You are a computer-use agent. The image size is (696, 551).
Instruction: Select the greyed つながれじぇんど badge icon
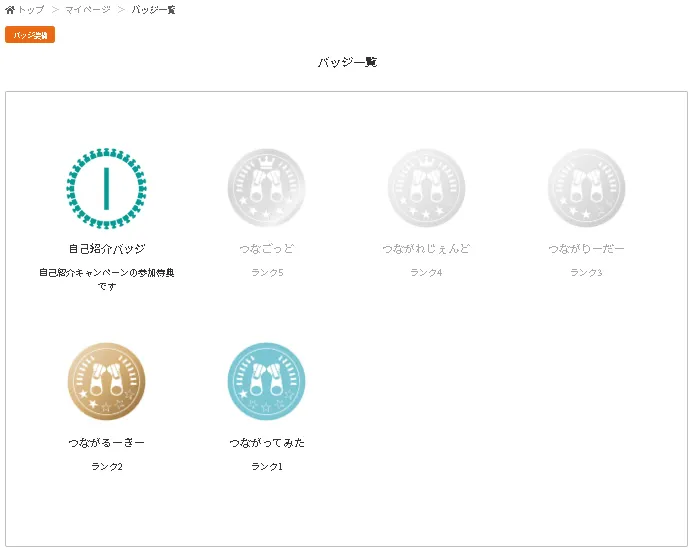[426, 188]
